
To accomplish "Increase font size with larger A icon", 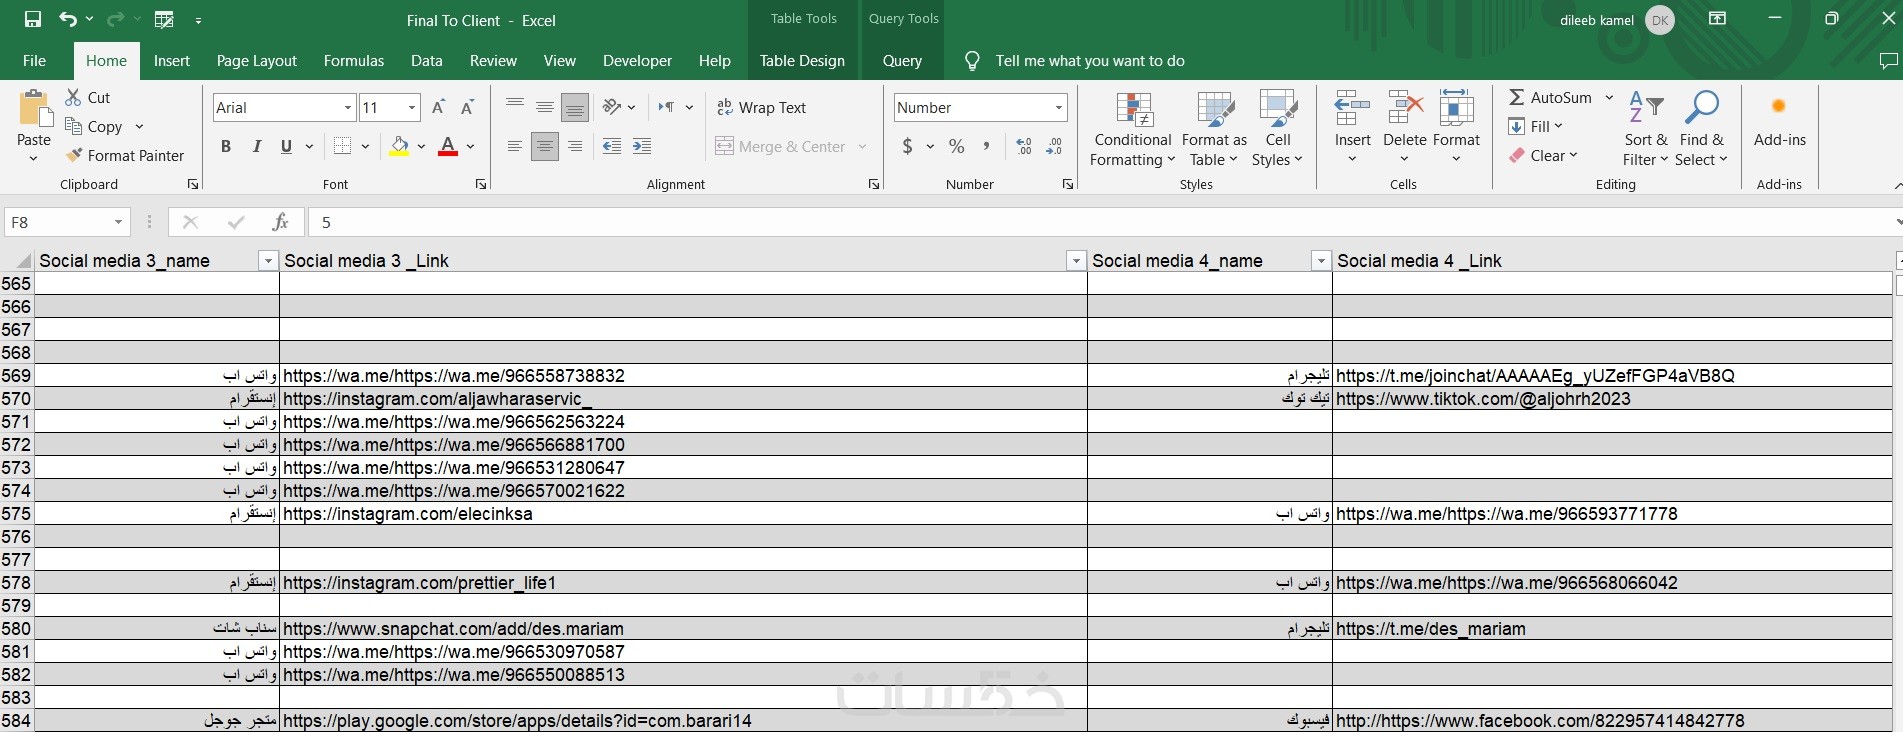I will (438, 107).
